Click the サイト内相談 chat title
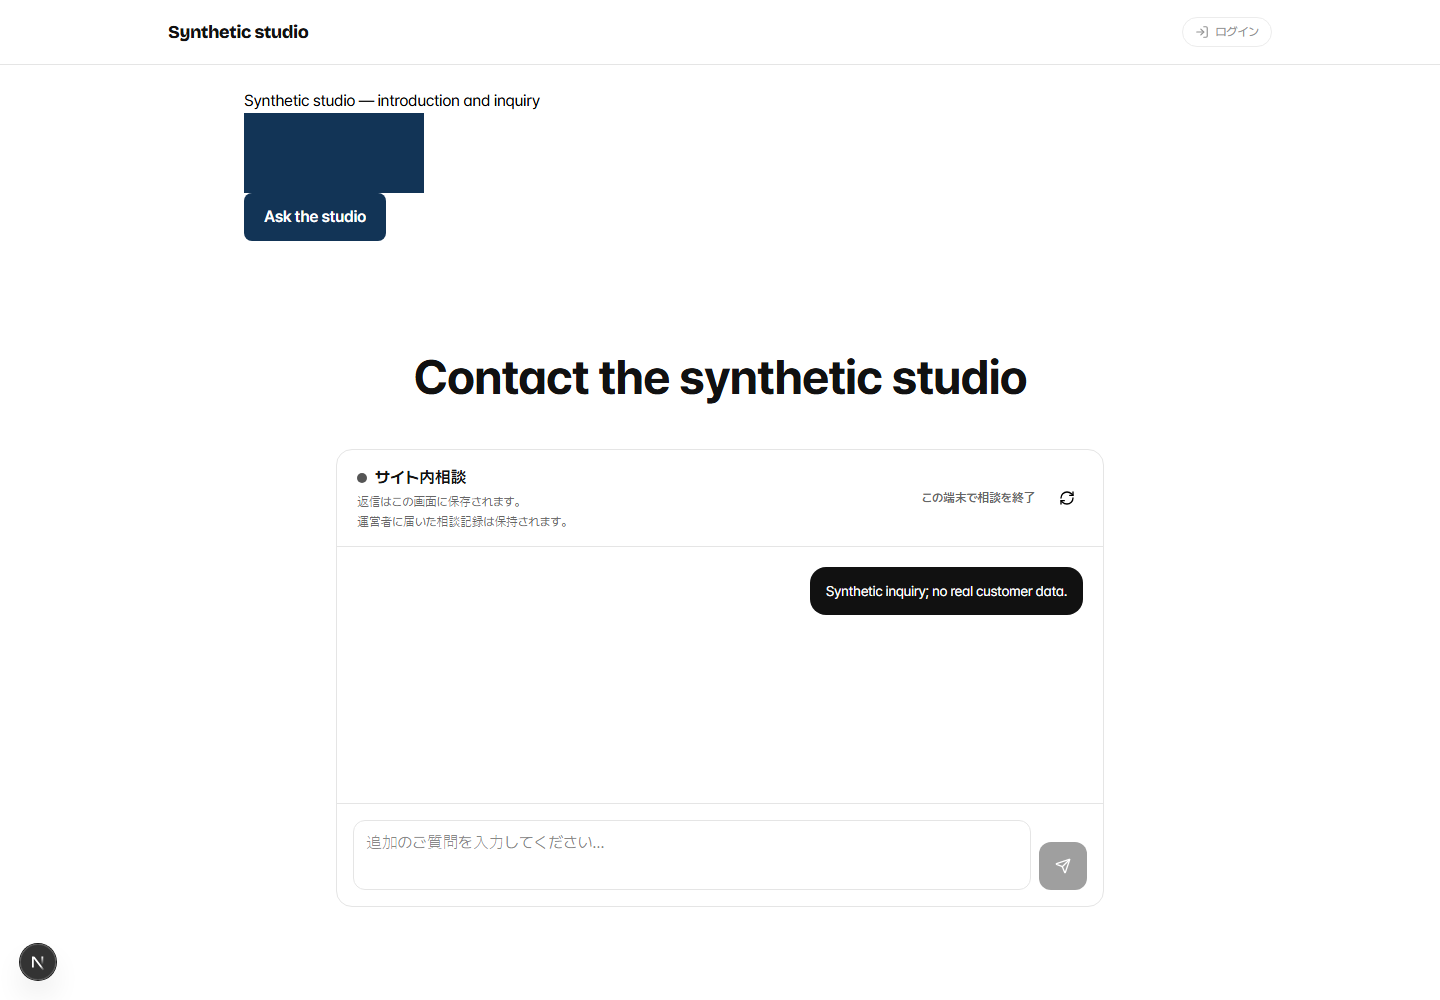Image resolution: width=1440 pixels, height=1000 pixels. tap(420, 477)
